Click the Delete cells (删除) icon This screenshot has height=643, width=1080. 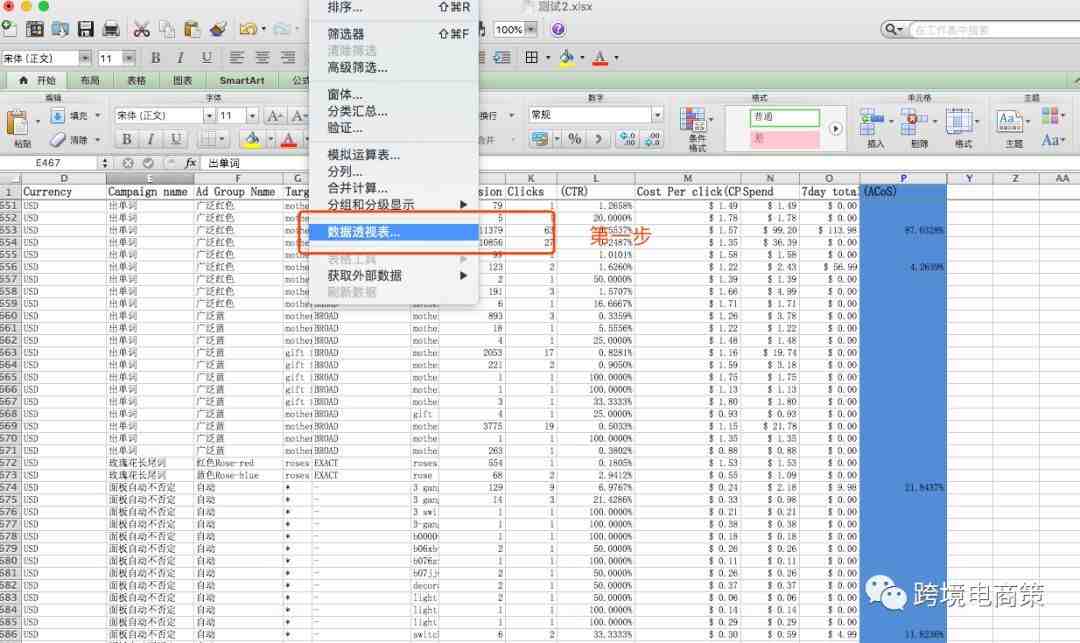[x=915, y=123]
